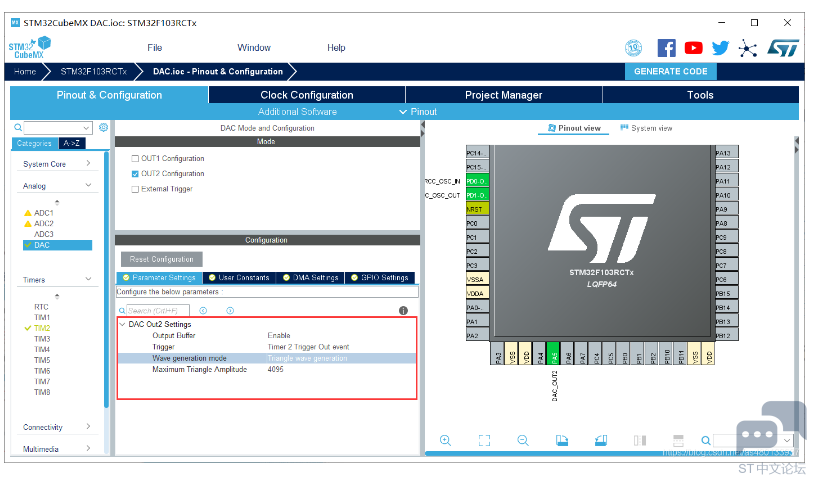Open categories settings gear icon

coord(103,127)
